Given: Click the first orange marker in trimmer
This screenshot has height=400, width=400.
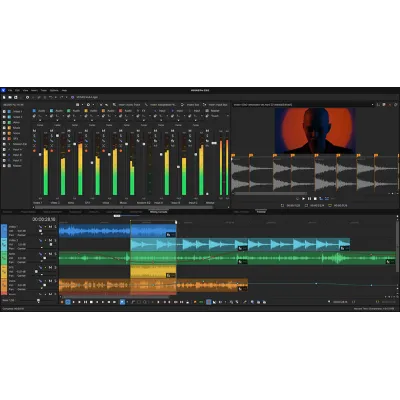Looking at the screenshot, I should tap(233, 155).
